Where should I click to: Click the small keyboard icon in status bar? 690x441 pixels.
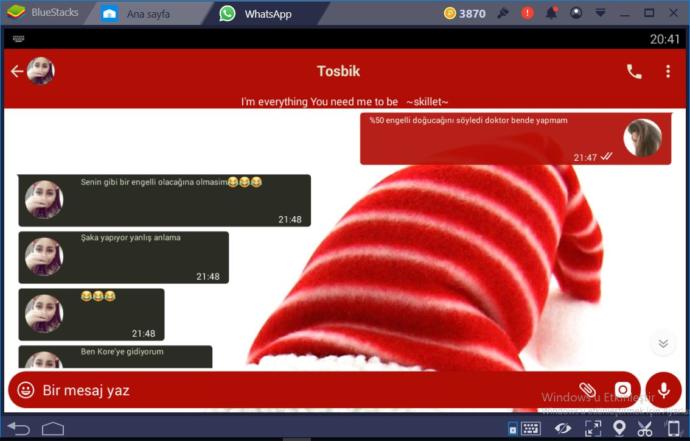pyautogui.click(x=18, y=39)
